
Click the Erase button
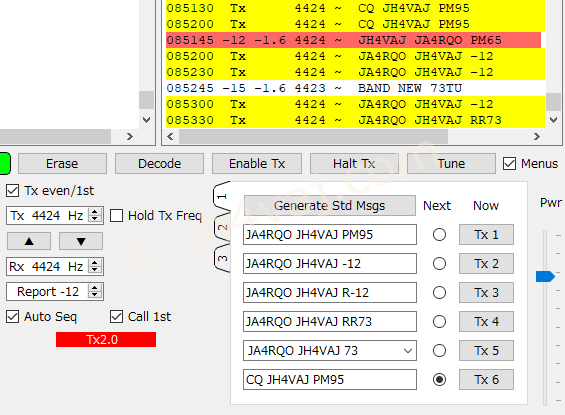[x=62, y=164]
